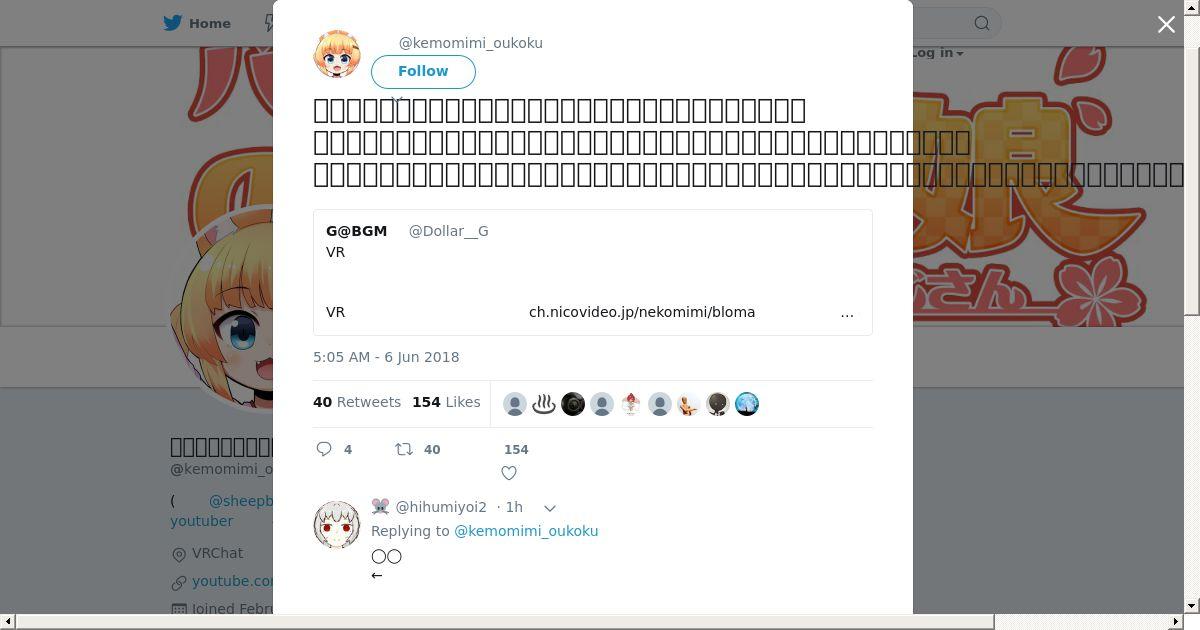1200x630 pixels.
Task: Open the tweet timestamp 5:05 AM link
Action: pos(386,357)
